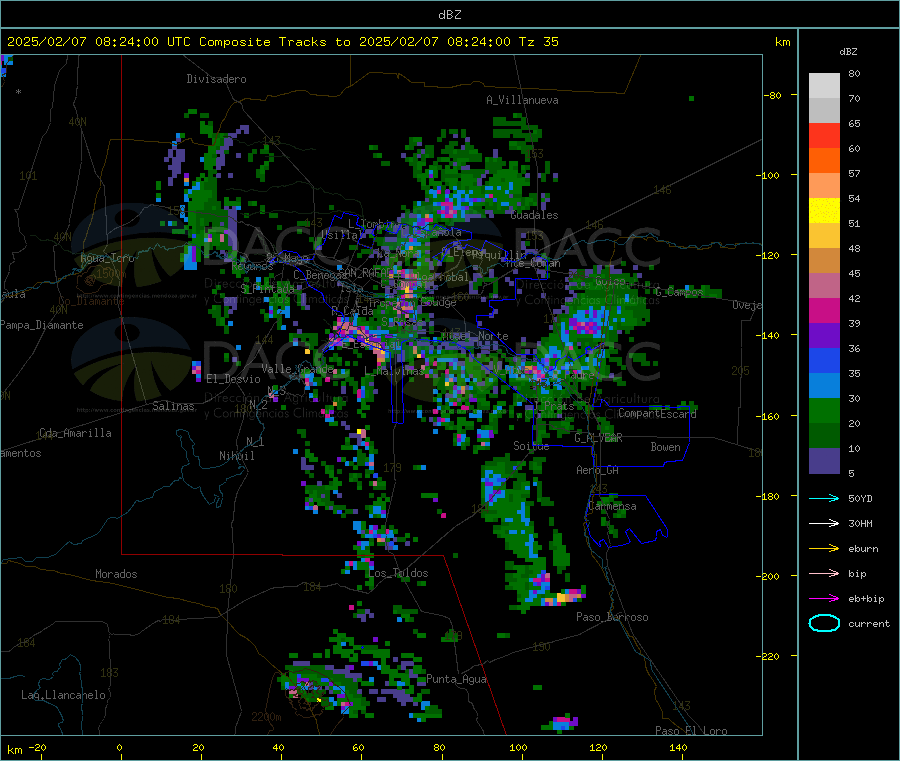Select the 70-80 dBZ light gray swatch
This screenshot has width=900, height=761.
pyautogui.click(x=824, y=86)
